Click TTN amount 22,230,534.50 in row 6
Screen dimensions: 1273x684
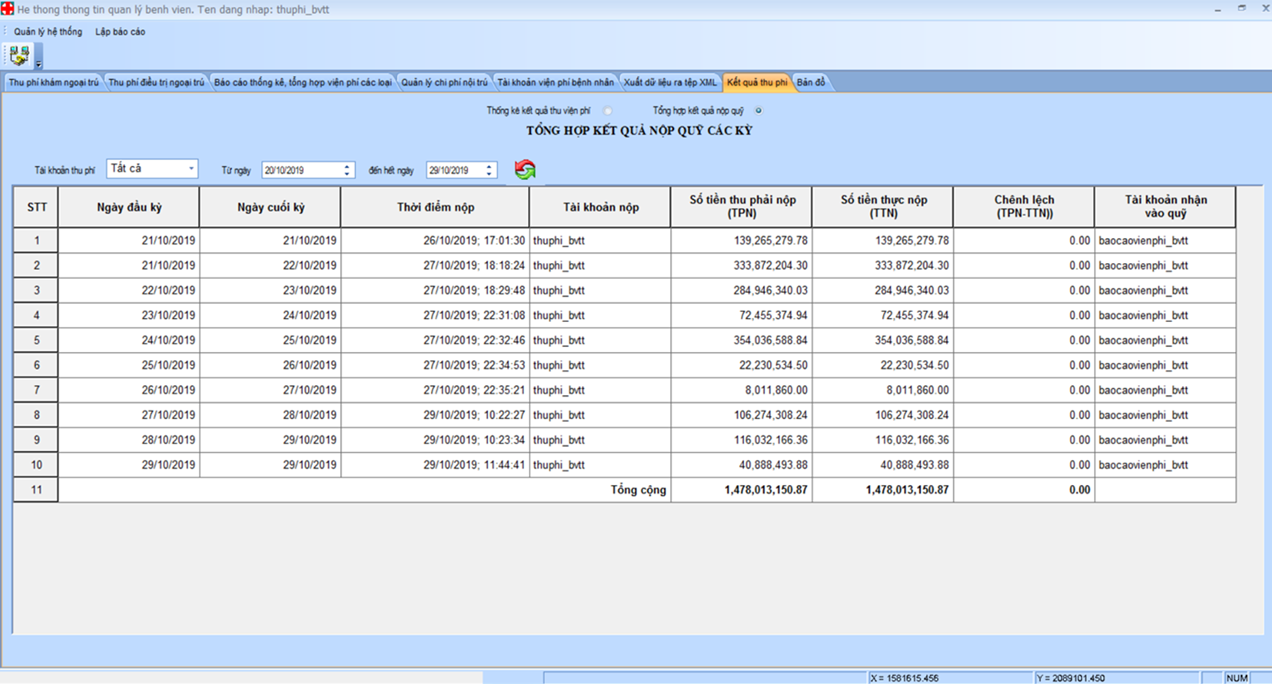tap(915, 366)
